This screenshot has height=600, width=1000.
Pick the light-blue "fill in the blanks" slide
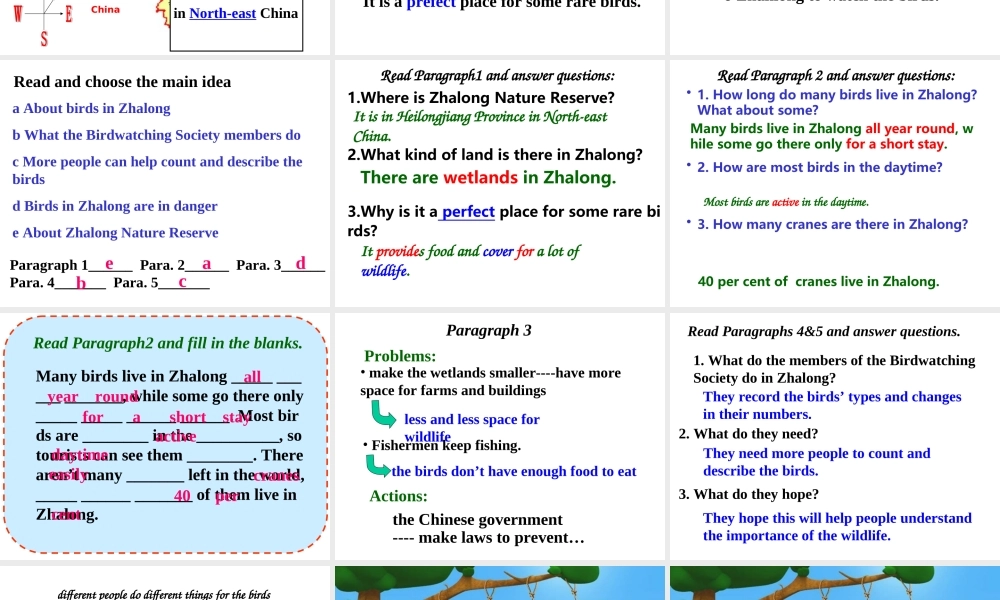[165, 435]
